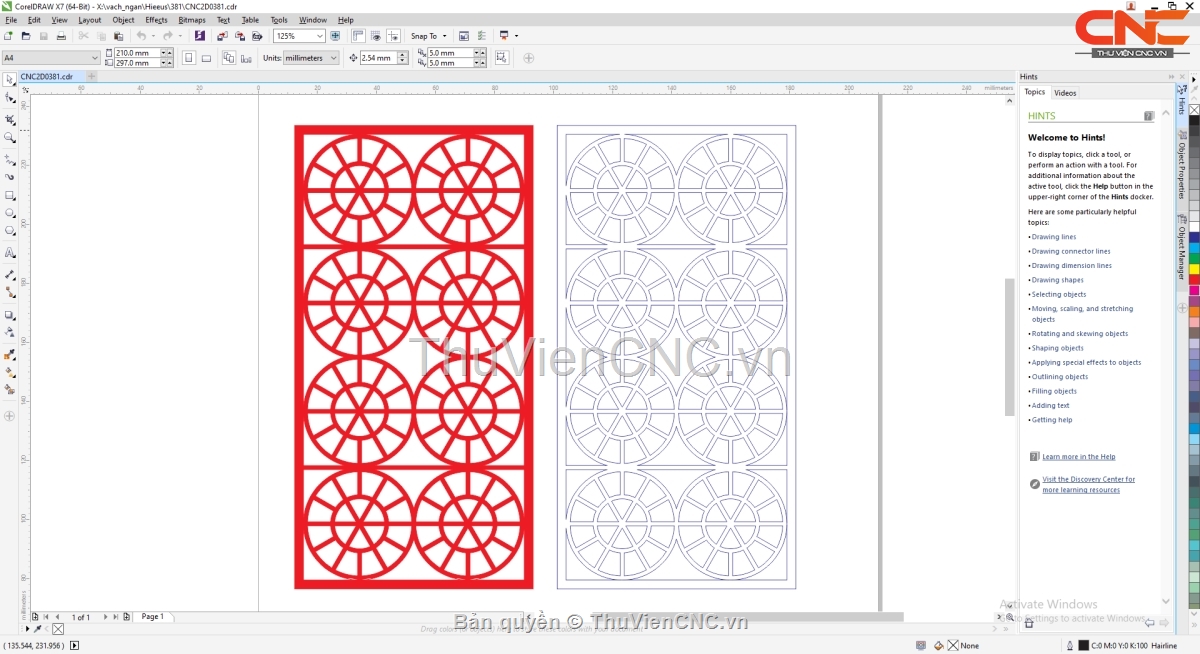Select the Connector tool

tap(10, 293)
